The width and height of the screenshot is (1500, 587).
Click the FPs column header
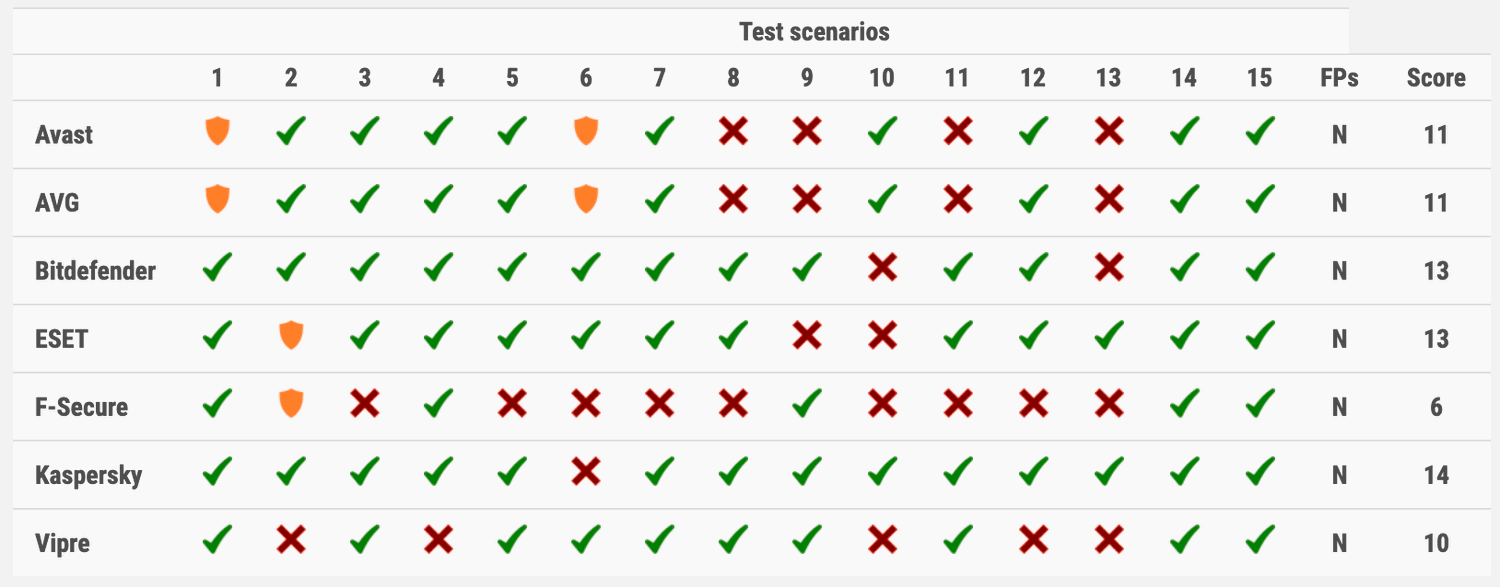pyautogui.click(x=1339, y=78)
